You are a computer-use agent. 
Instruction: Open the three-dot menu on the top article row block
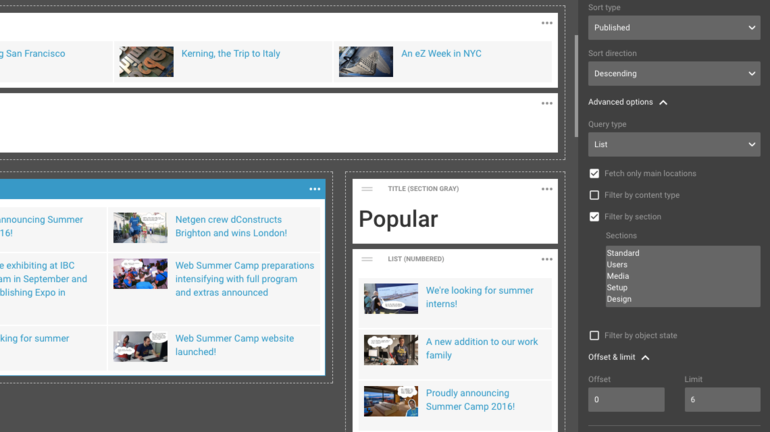tap(547, 23)
